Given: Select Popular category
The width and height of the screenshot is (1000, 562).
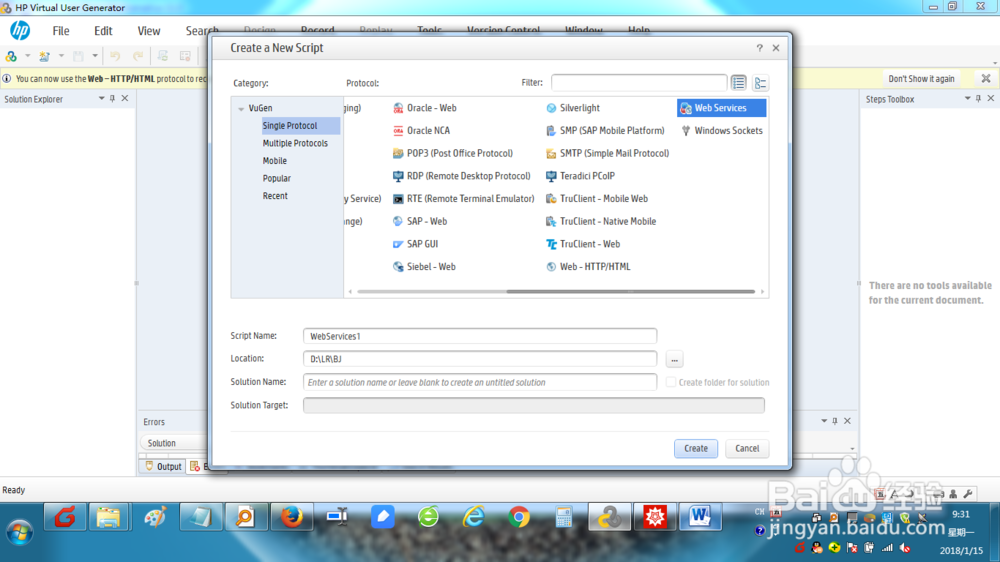Looking at the screenshot, I should pos(276,179).
